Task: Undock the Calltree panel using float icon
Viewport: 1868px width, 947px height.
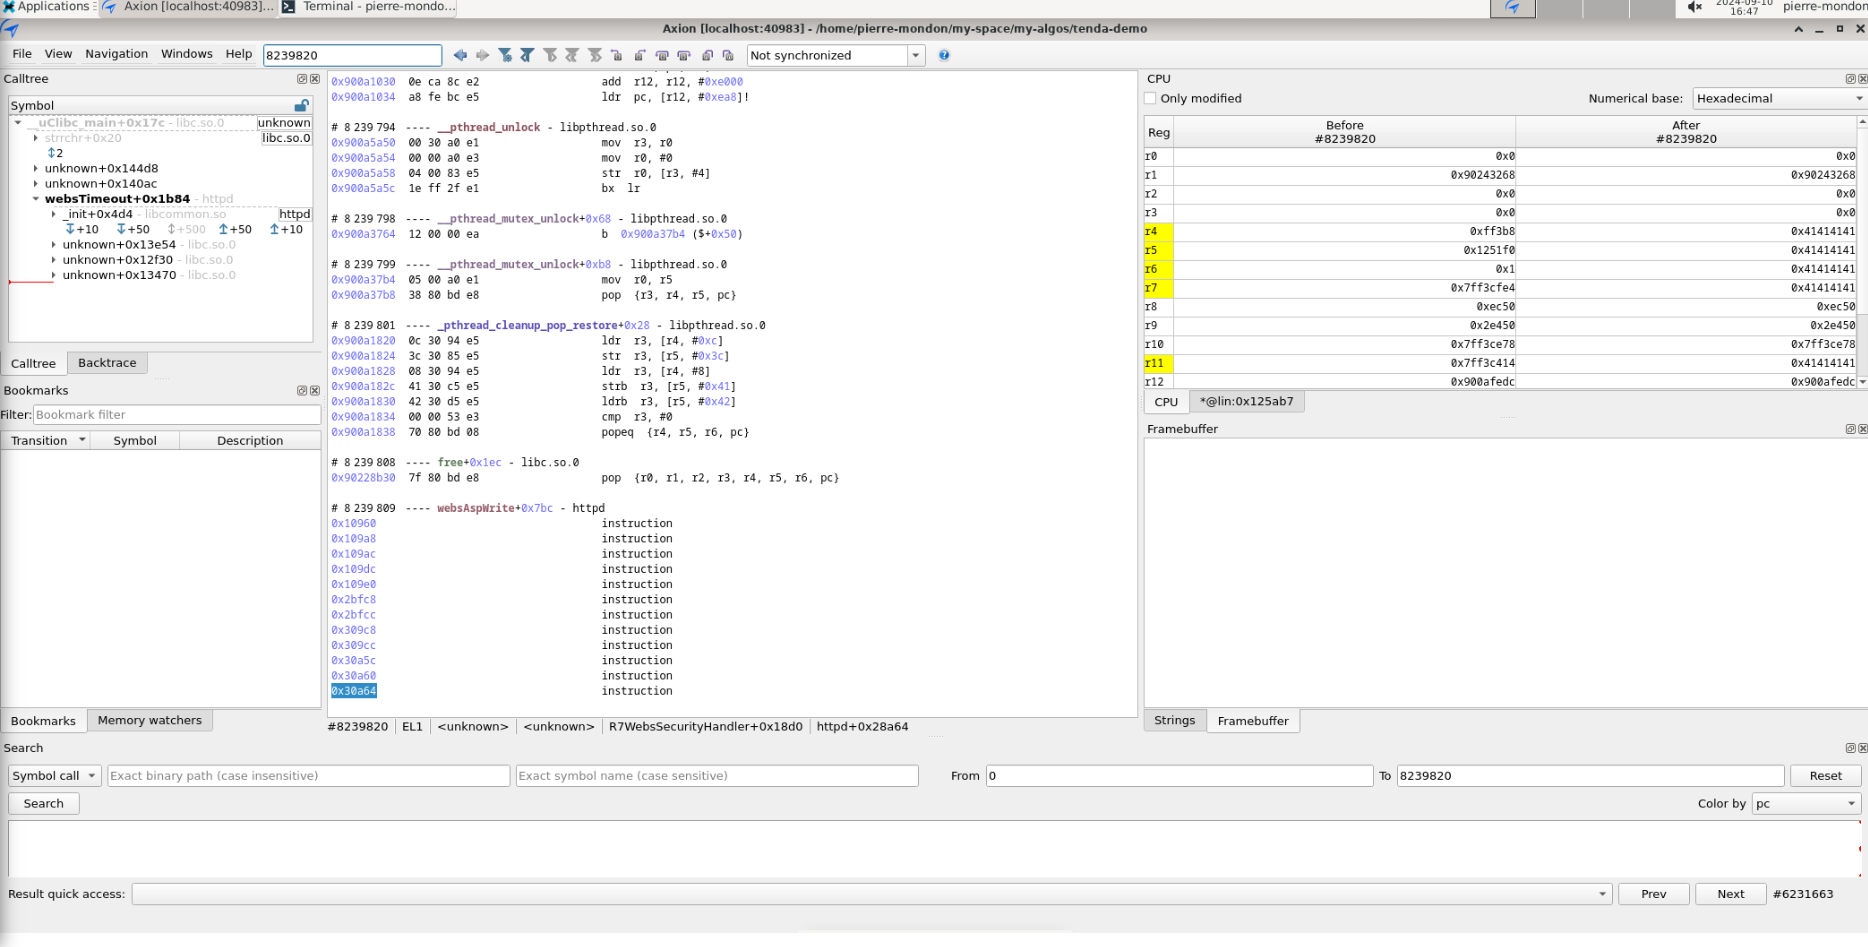Action: pos(302,79)
